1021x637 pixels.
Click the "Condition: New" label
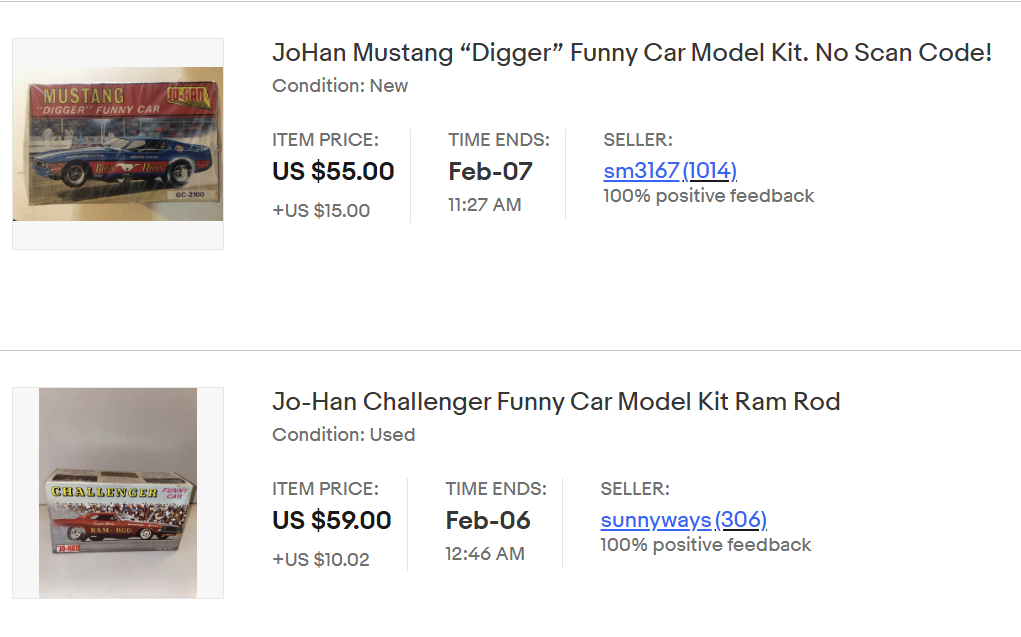(340, 86)
